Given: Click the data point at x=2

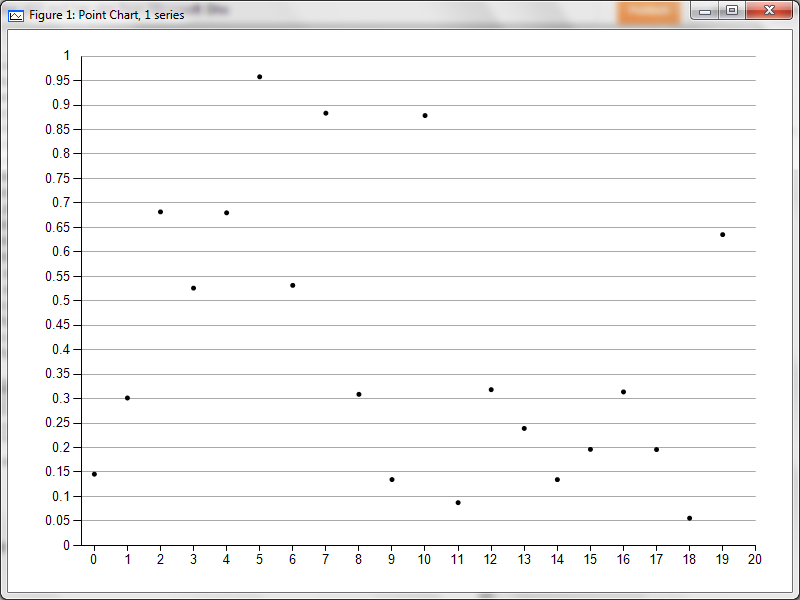Looking at the screenshot, I should point(161,212).
